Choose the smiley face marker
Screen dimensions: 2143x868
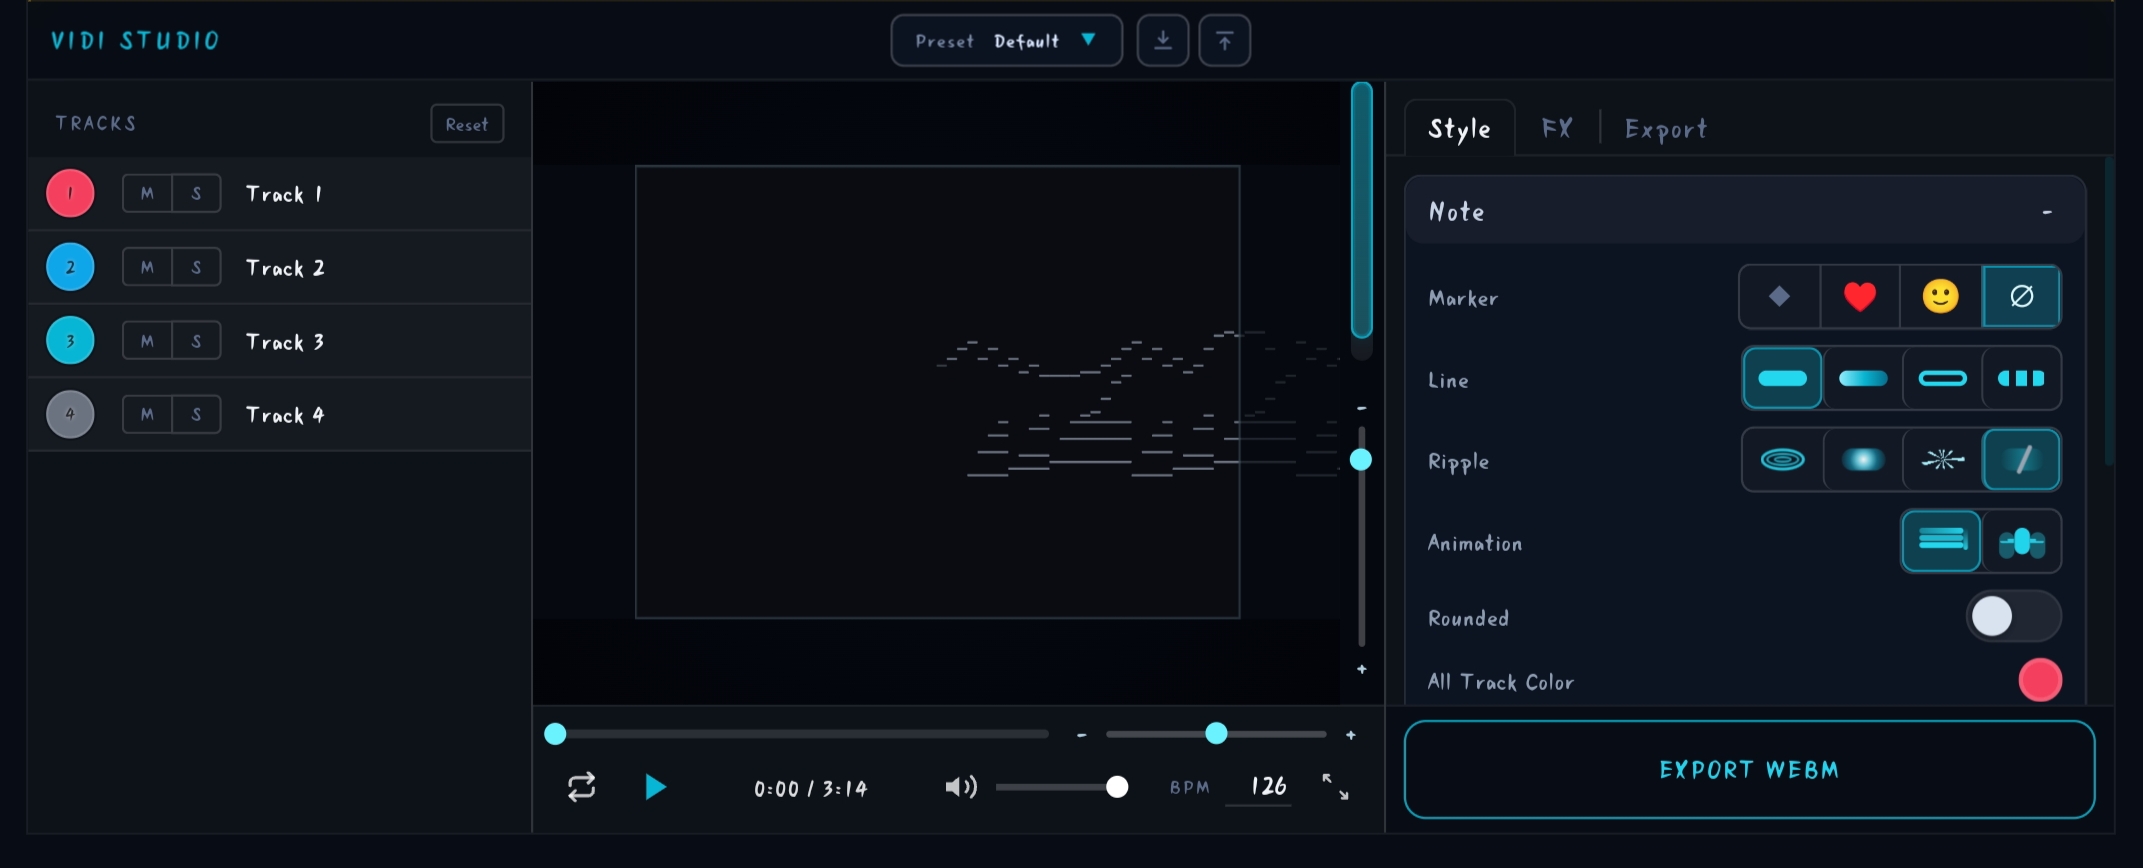1940,297
